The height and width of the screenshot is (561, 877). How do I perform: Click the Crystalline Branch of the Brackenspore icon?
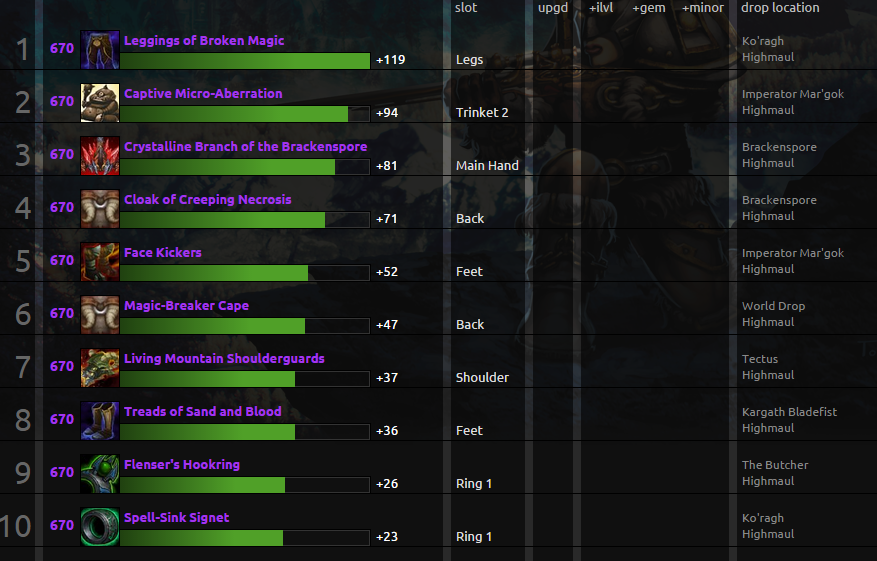[99, 155]
